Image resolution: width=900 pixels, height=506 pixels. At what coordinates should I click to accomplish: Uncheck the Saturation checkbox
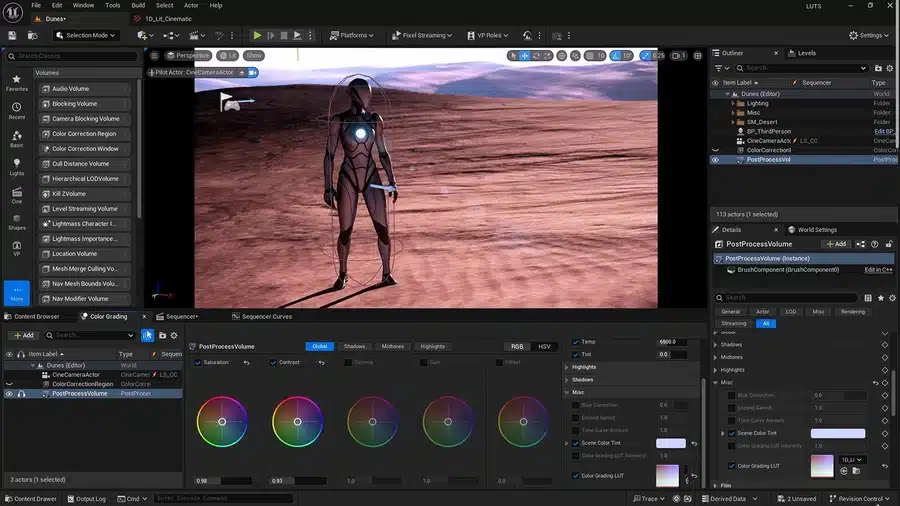[197, 362]
